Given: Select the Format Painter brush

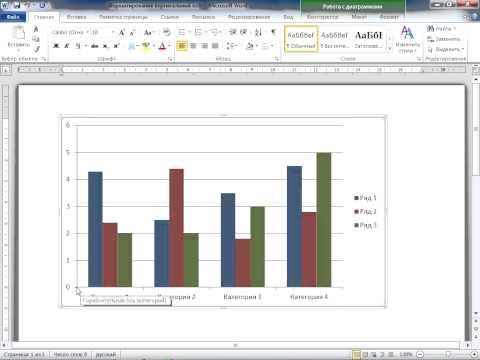Looking at the screenshot, I should point(36,49).
